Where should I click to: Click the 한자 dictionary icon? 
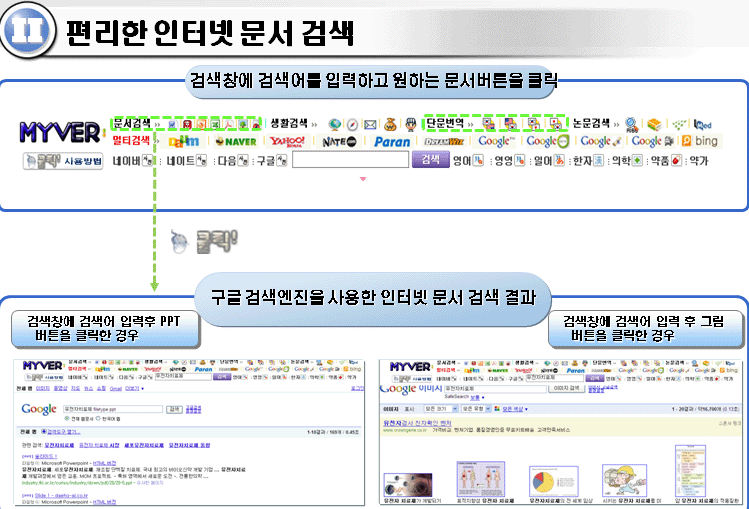coord(598,160)
